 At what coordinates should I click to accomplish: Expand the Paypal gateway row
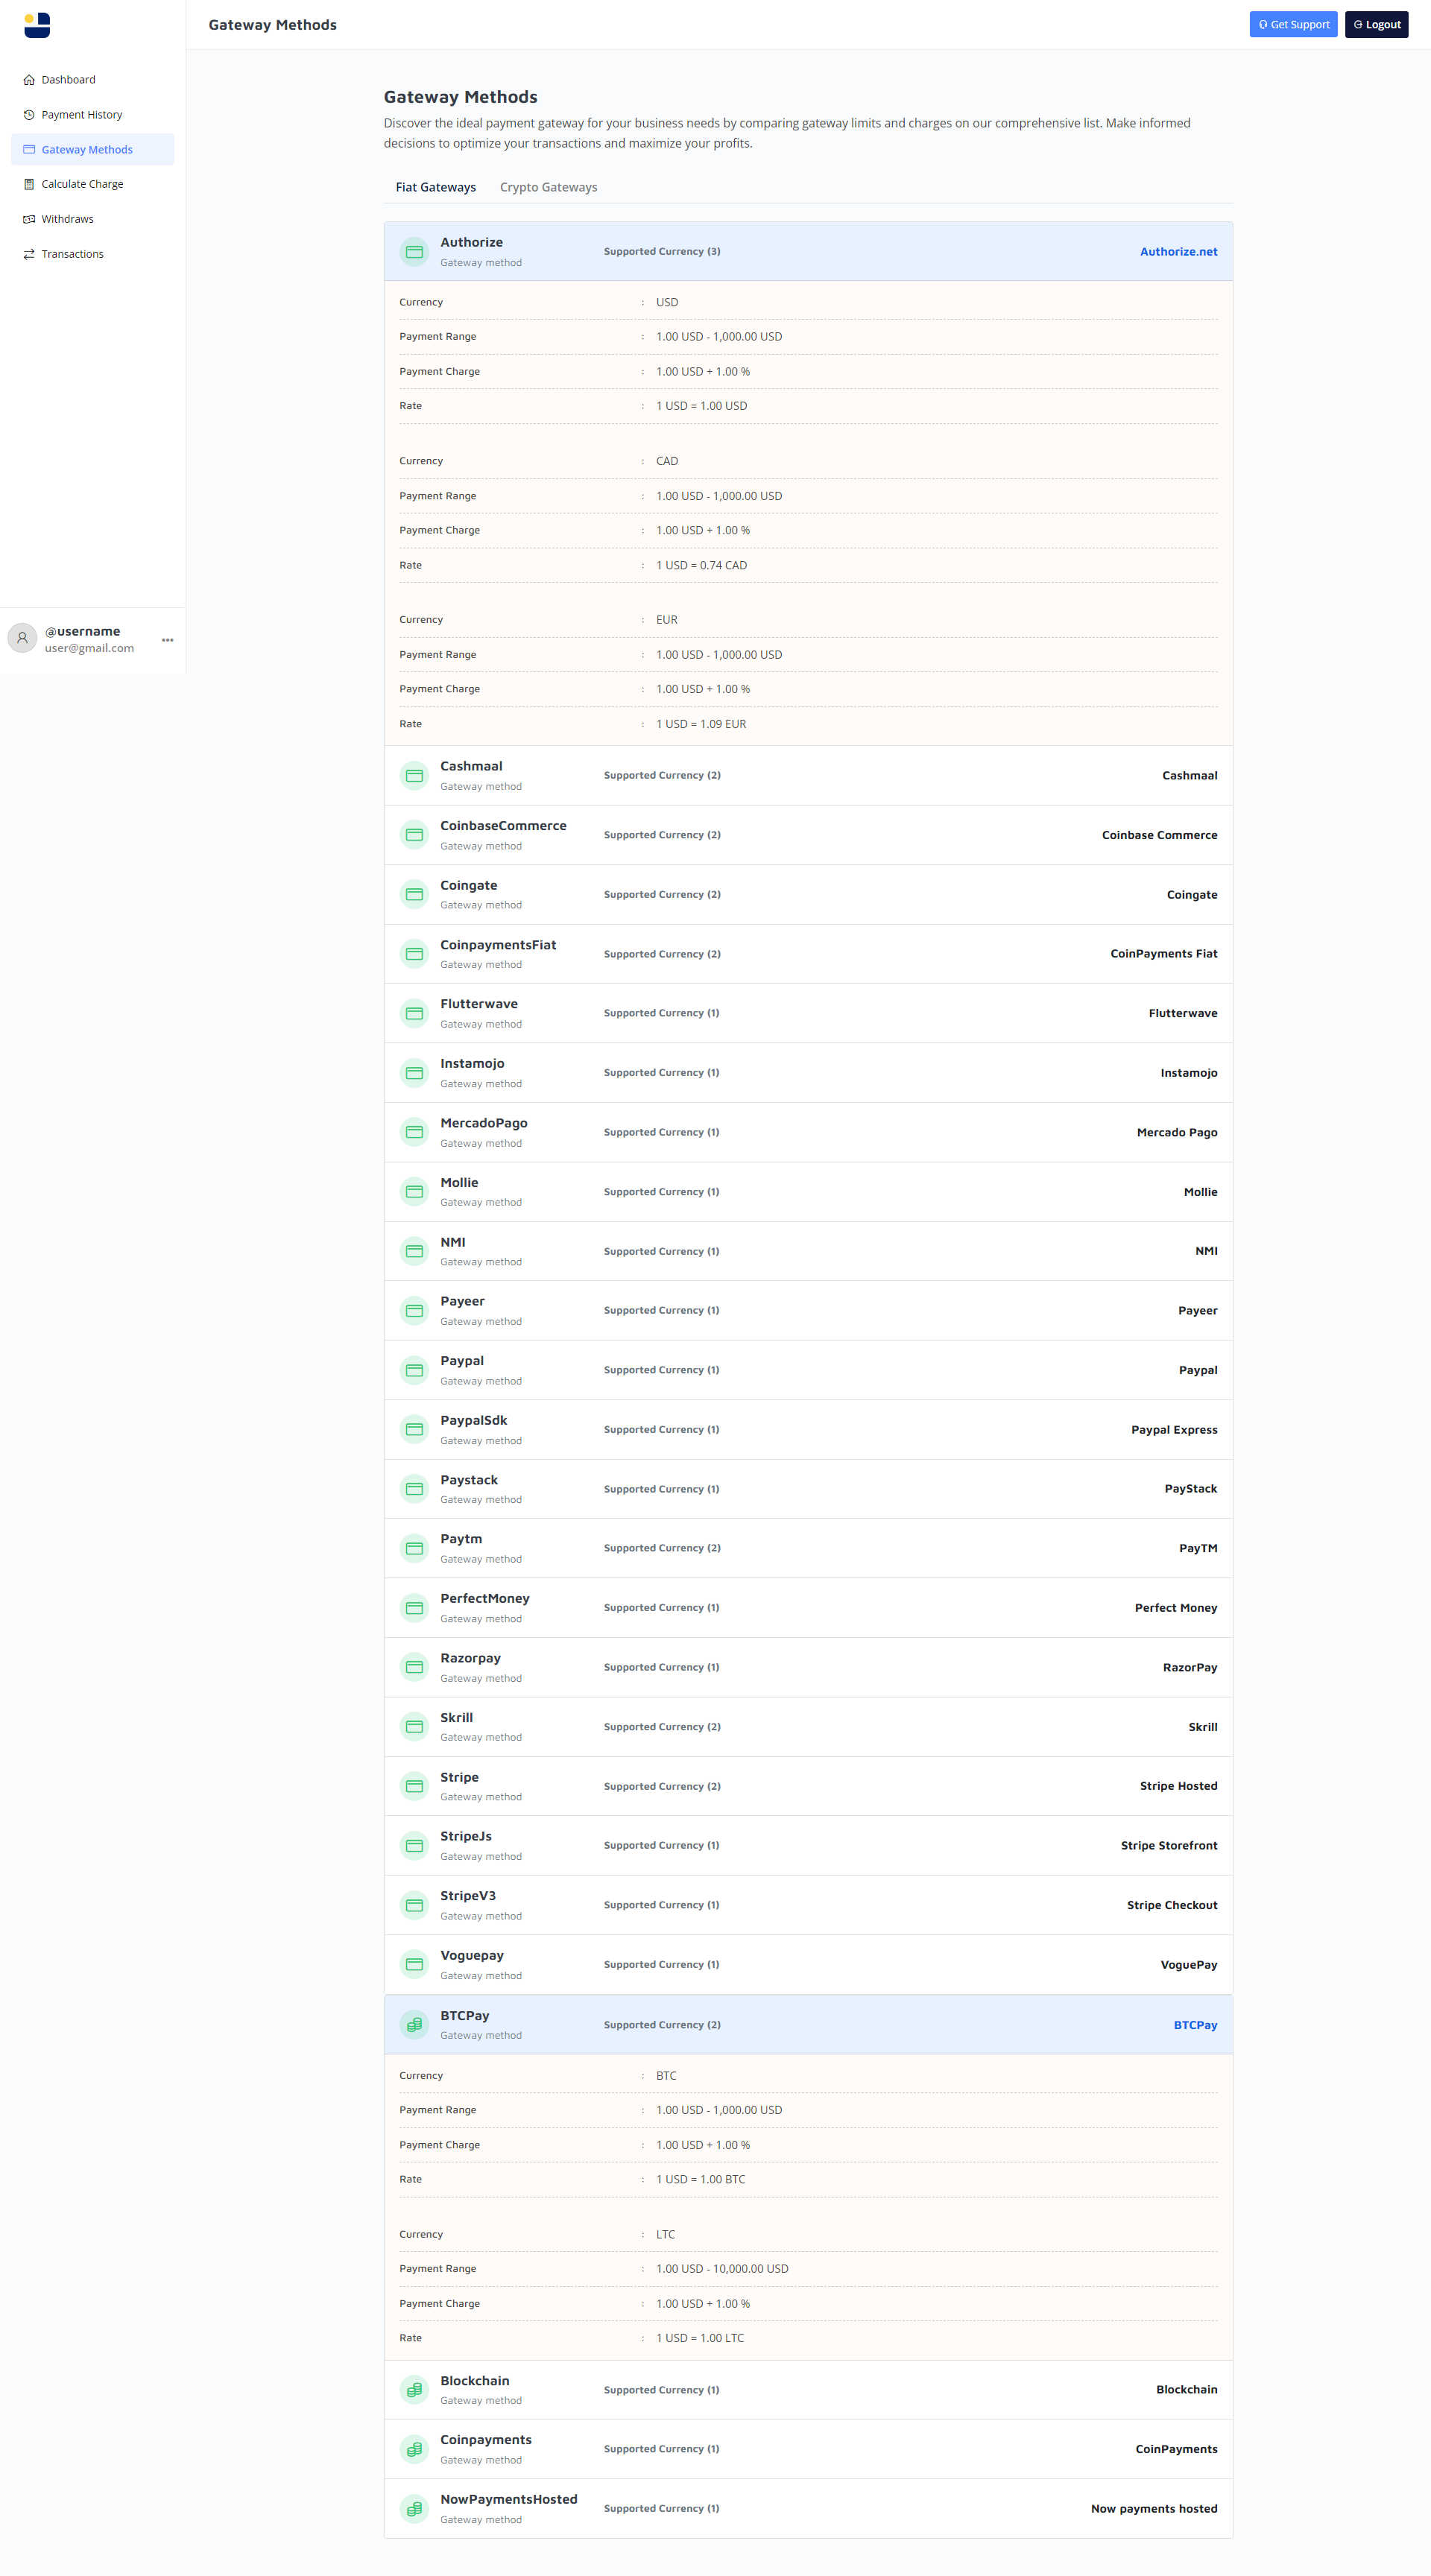click(808, 1370)
